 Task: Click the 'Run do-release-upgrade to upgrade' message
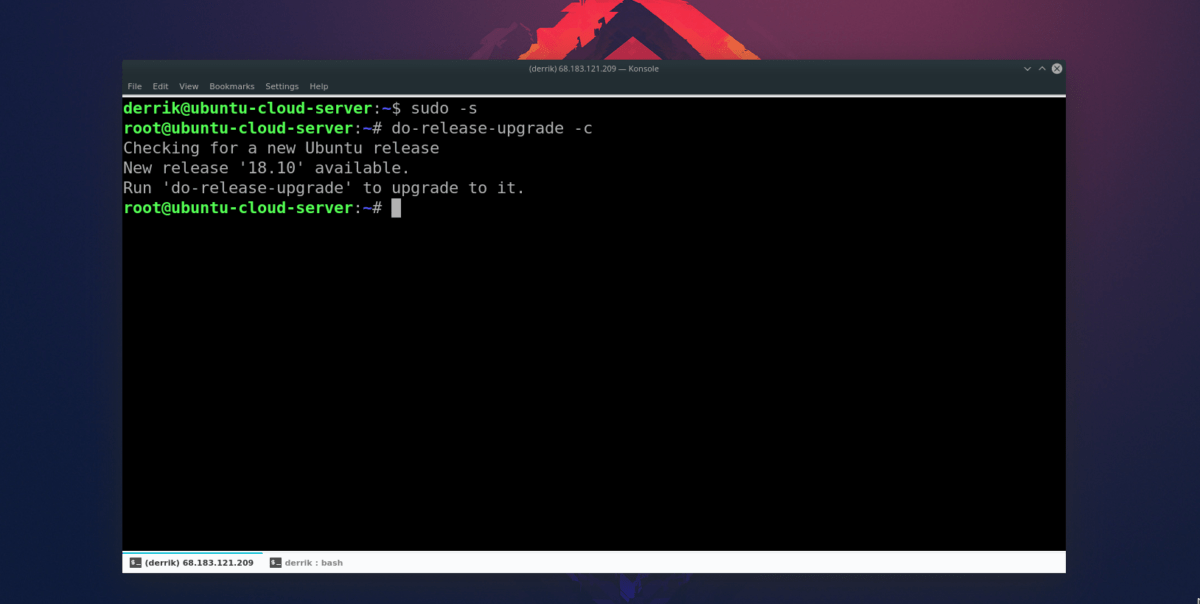click(323, 187)
